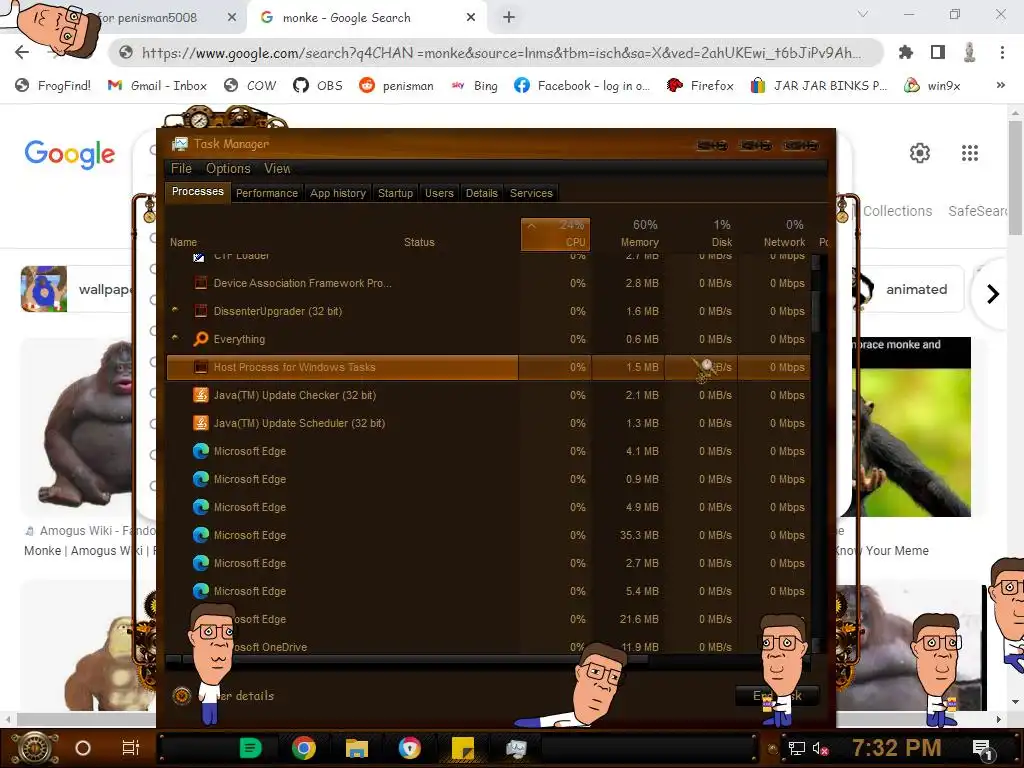Sort processes by Name column header
Screen dimensions: 1024x768
pos(184,242)
